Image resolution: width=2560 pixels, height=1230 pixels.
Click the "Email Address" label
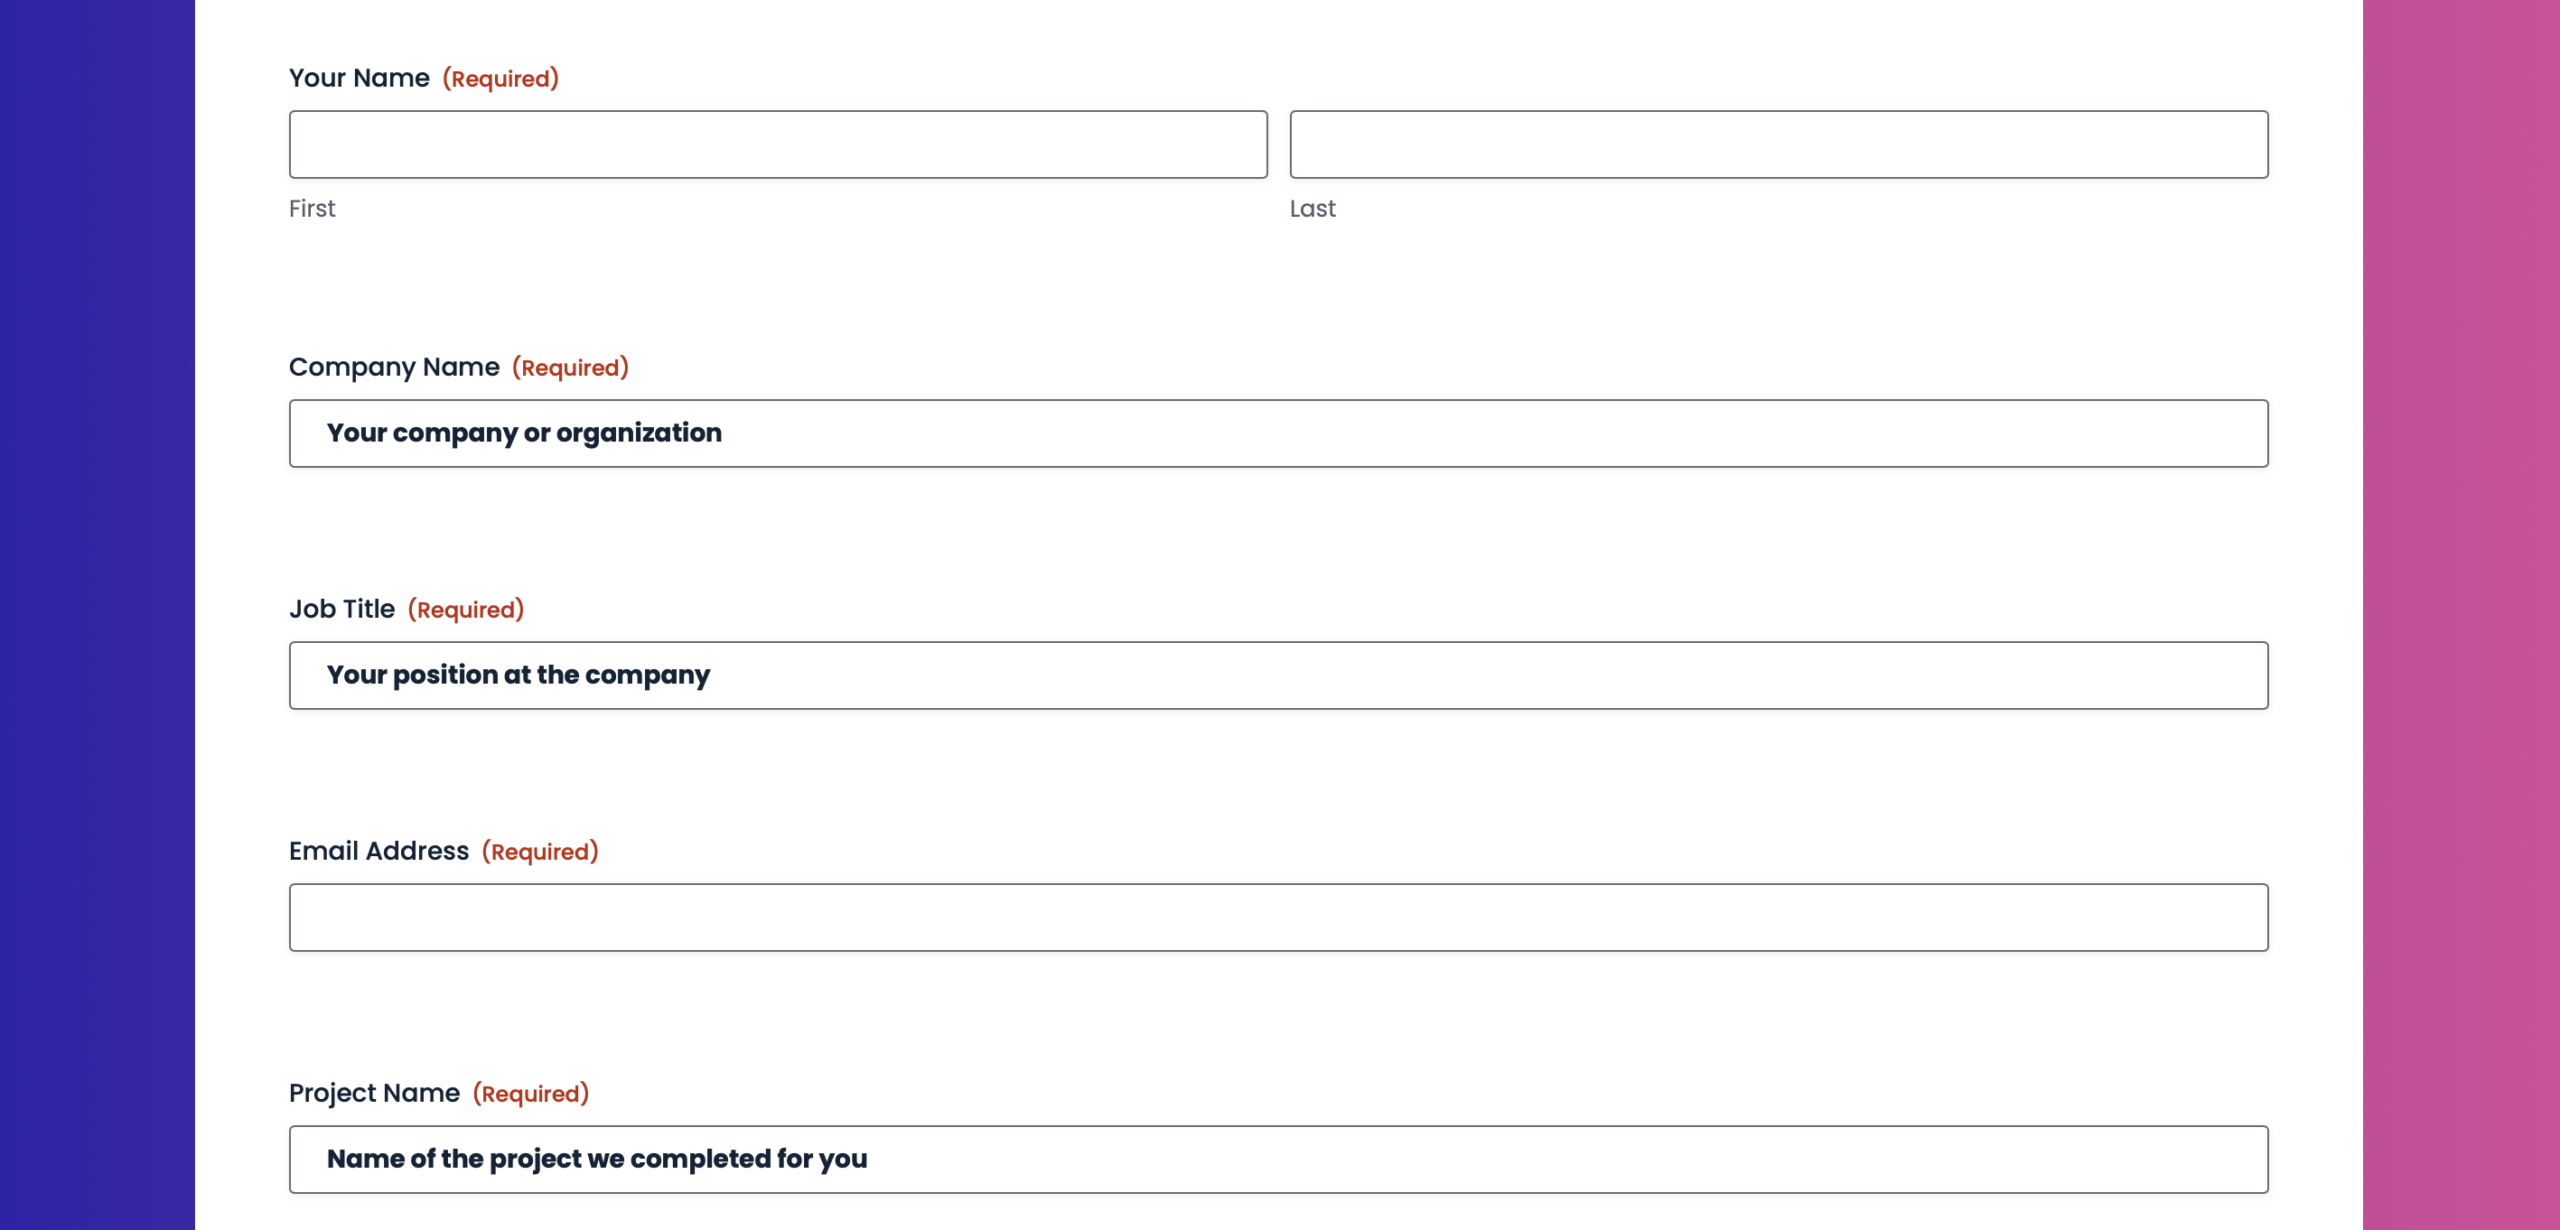pyautogui.click(x=379, y=851)
